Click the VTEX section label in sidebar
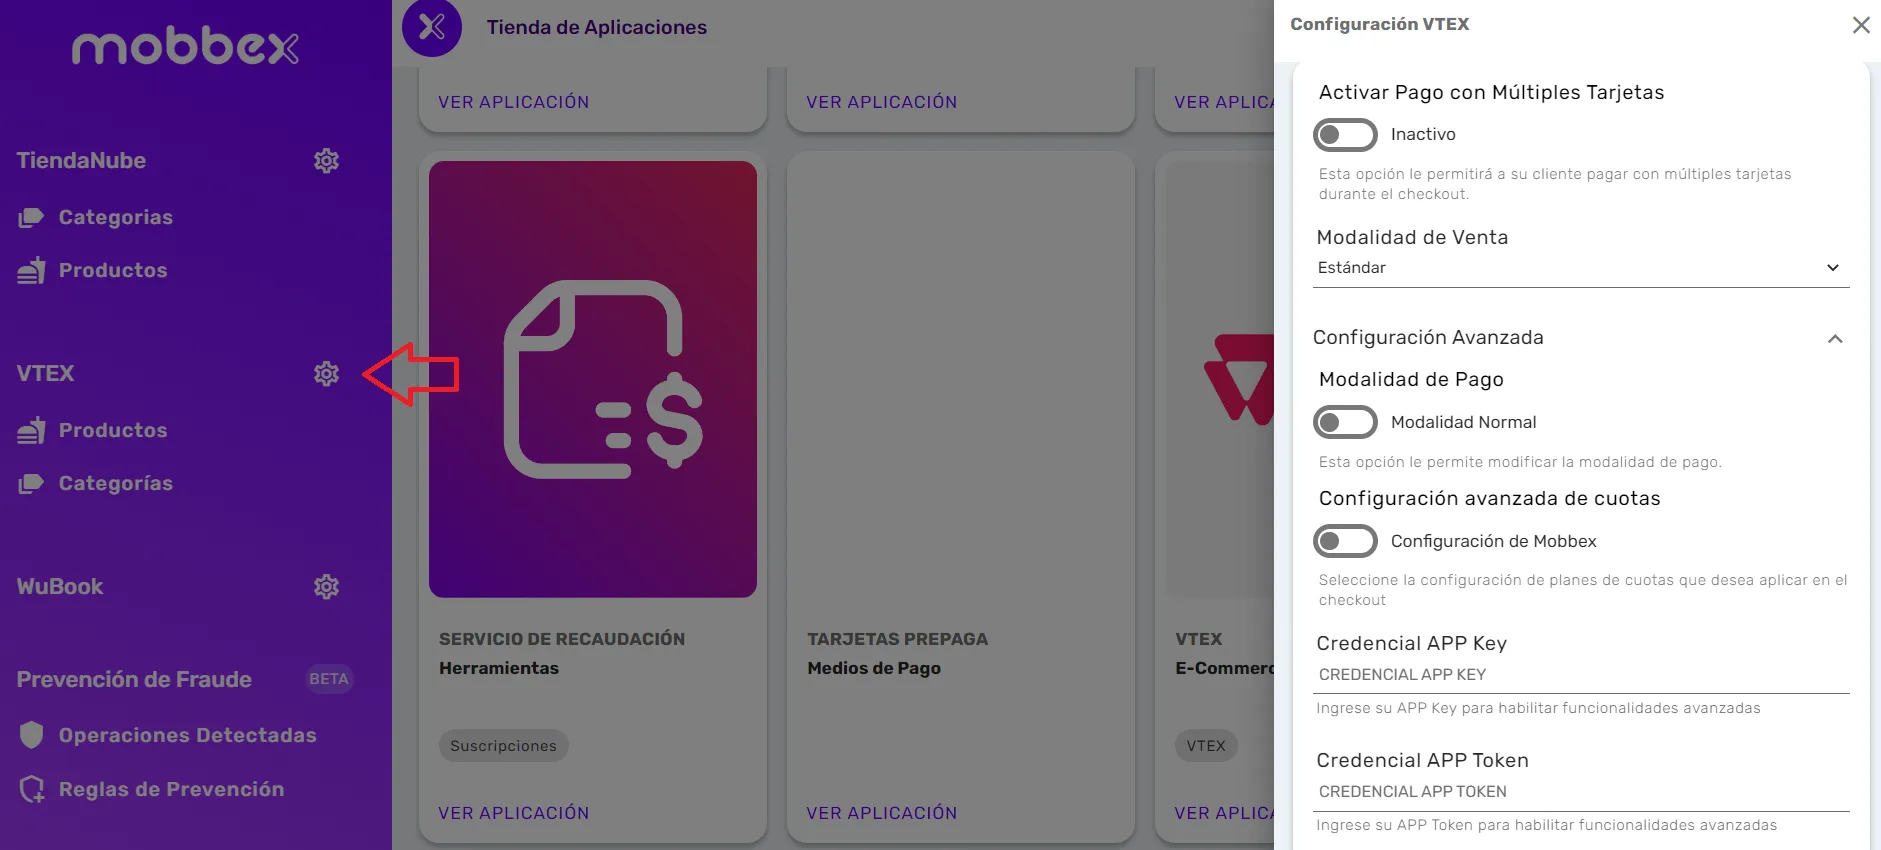 (45, 374)
